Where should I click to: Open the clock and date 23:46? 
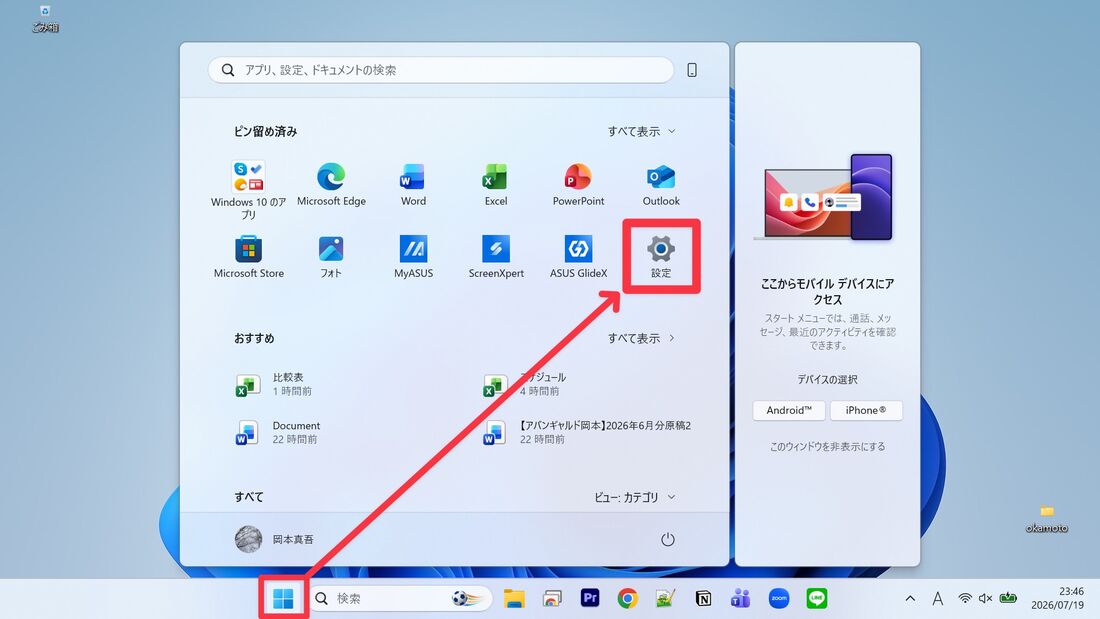(x=1057, y=598)
